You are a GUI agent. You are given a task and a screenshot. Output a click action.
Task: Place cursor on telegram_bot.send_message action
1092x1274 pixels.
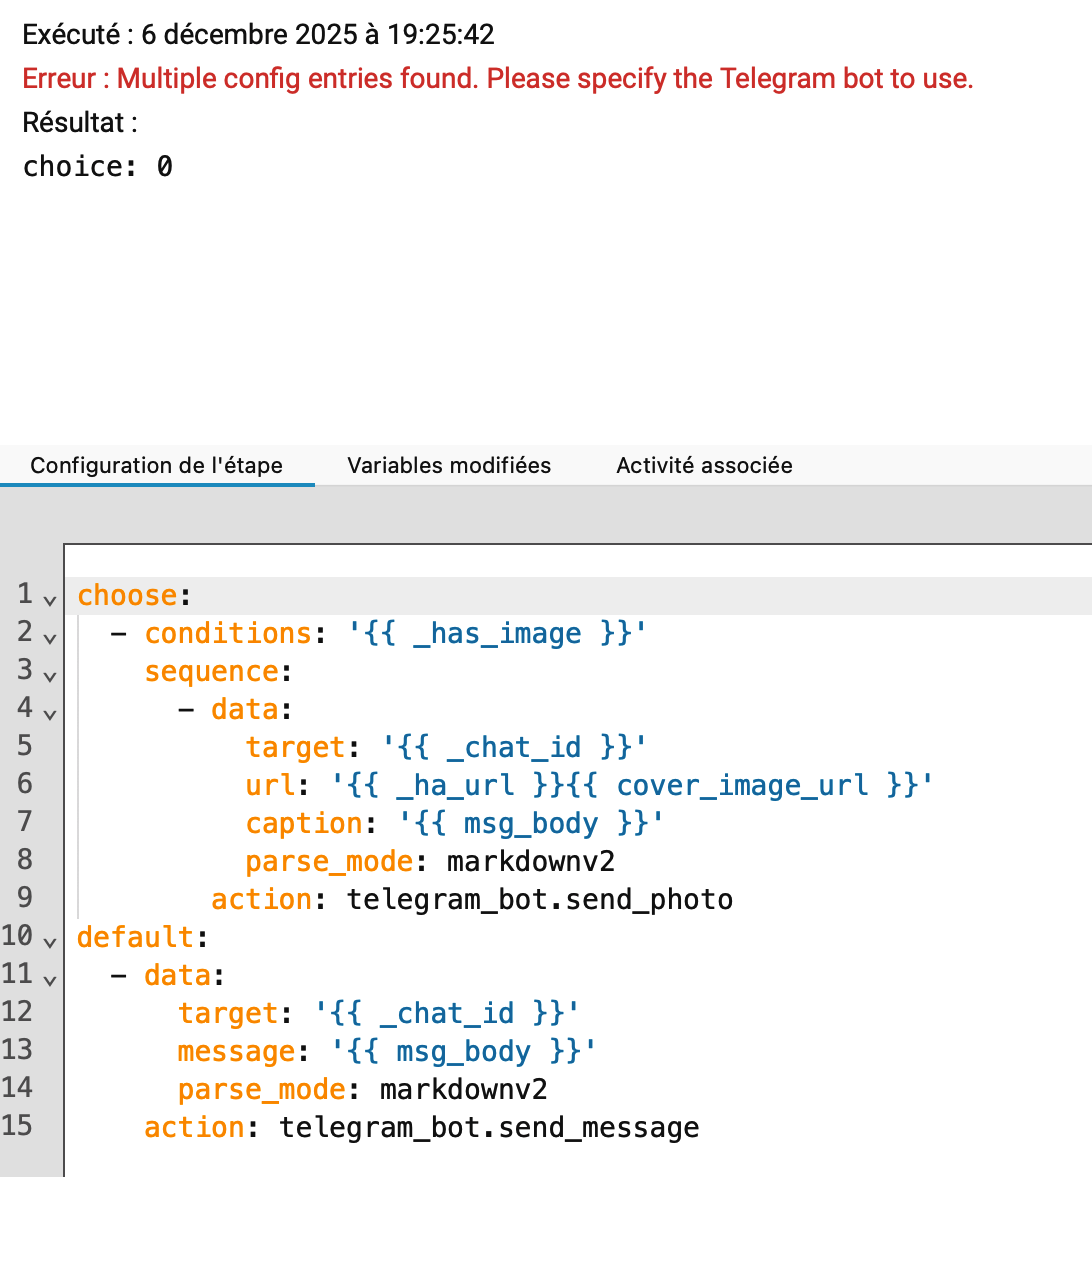coord(488,1127)
